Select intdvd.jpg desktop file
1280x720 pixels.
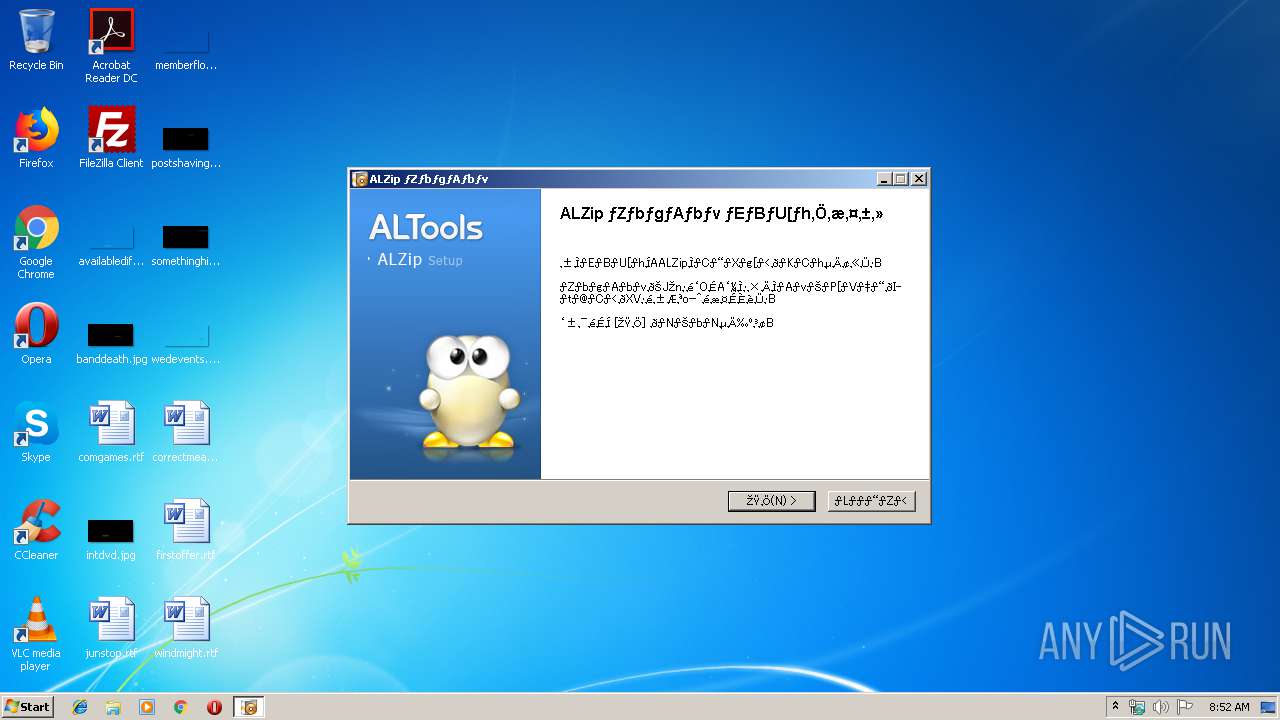tap(111, 537)
